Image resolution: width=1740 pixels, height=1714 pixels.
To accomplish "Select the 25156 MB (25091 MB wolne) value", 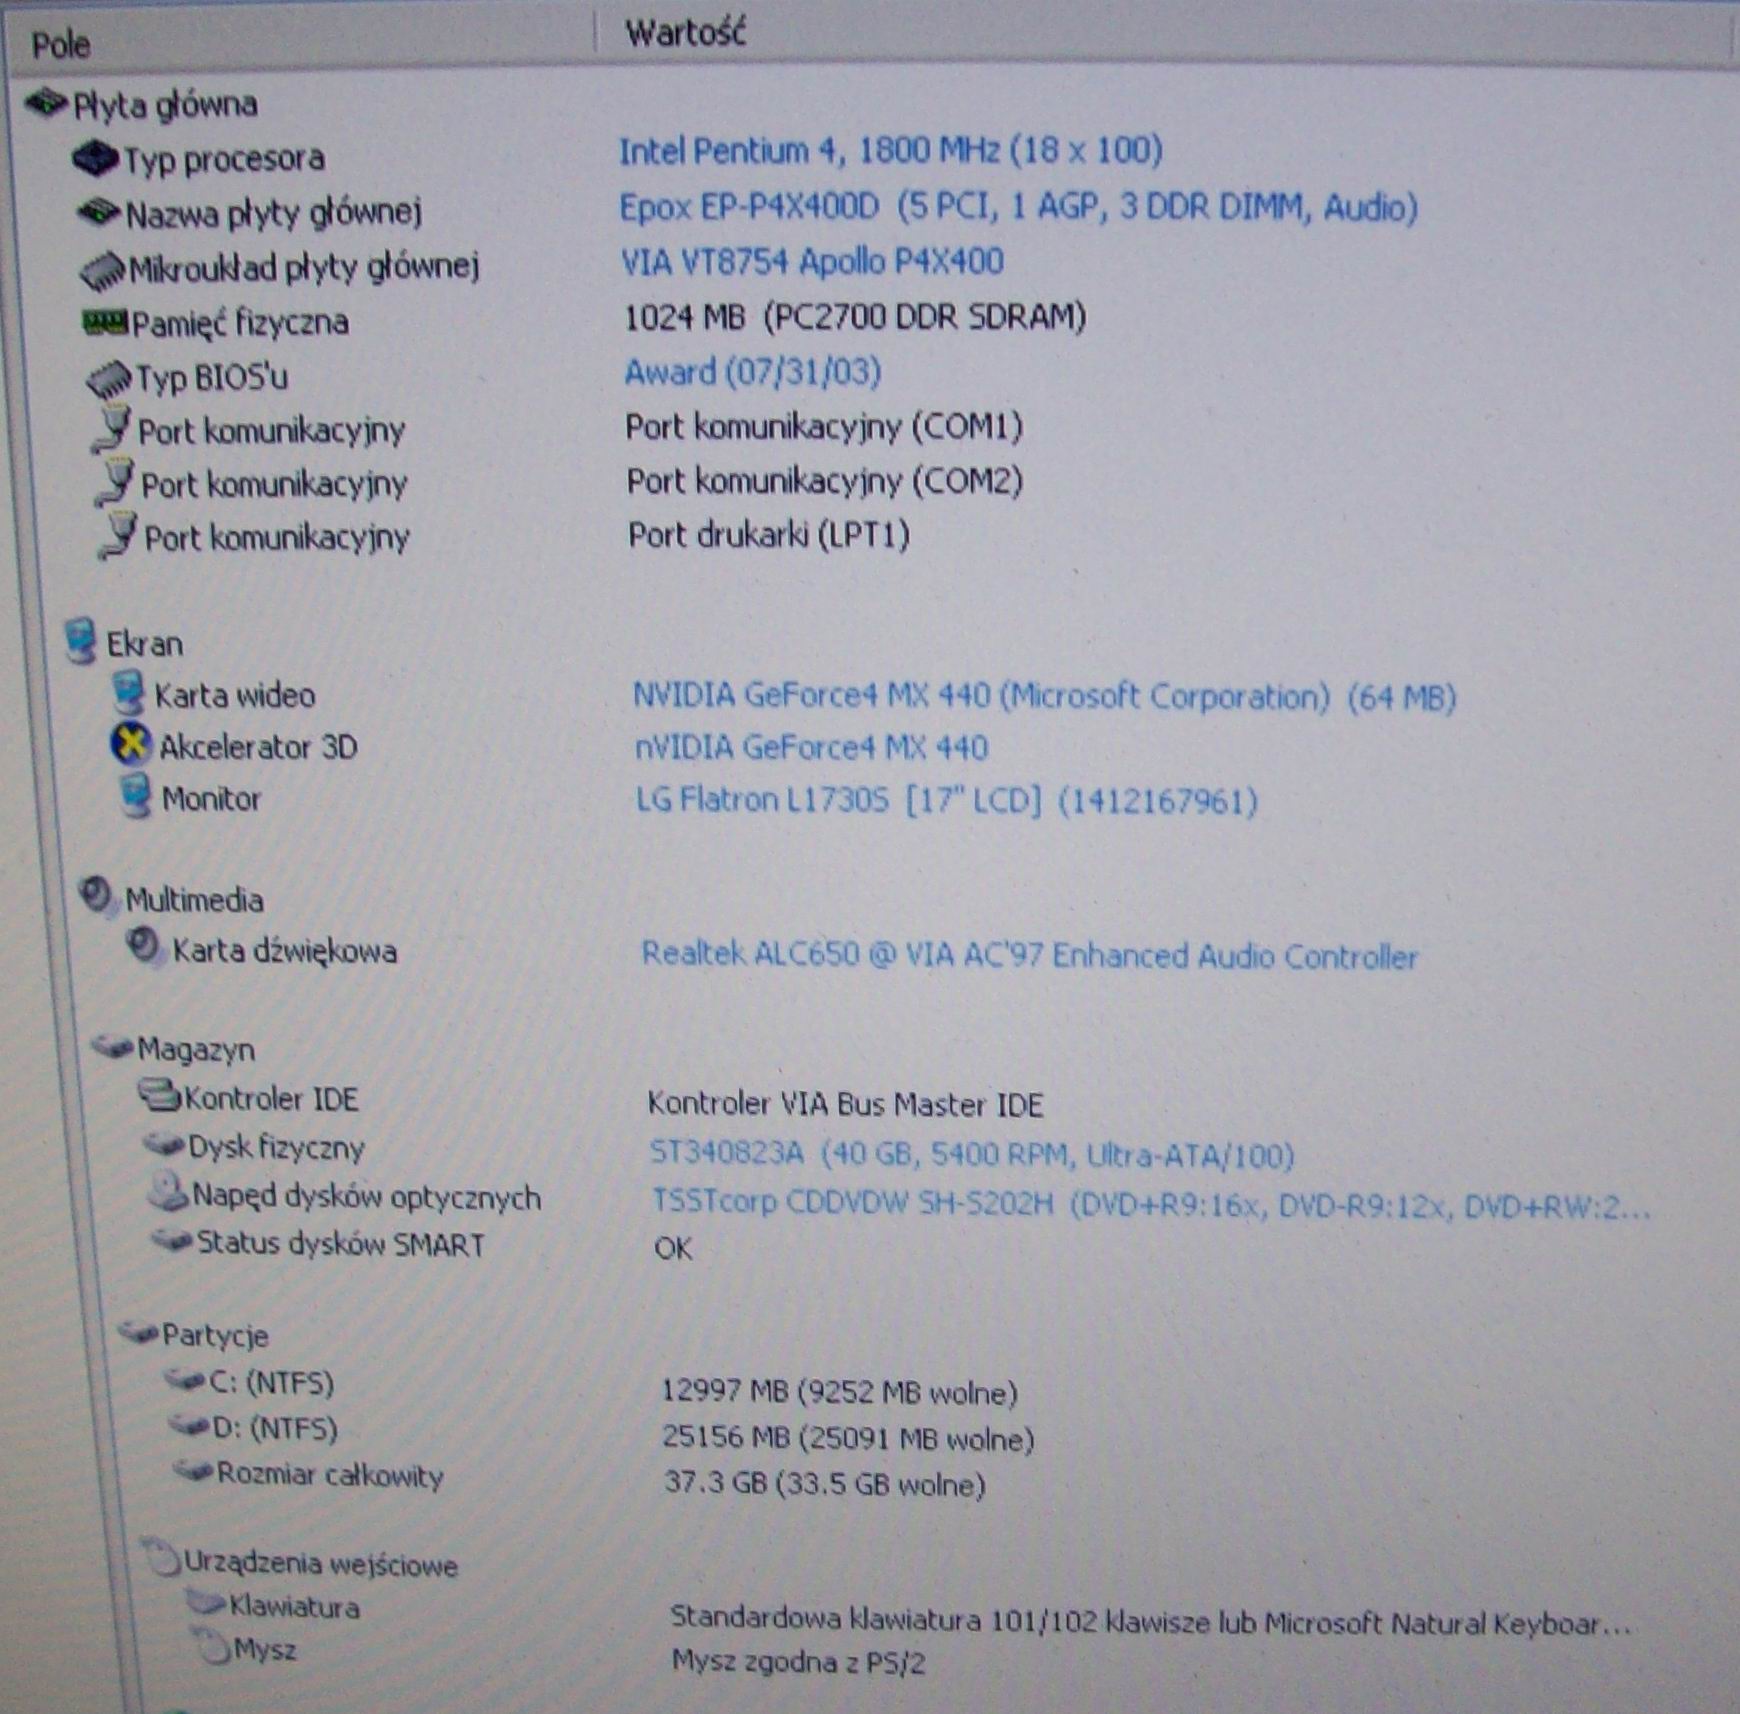I will tap(848, 1439).
